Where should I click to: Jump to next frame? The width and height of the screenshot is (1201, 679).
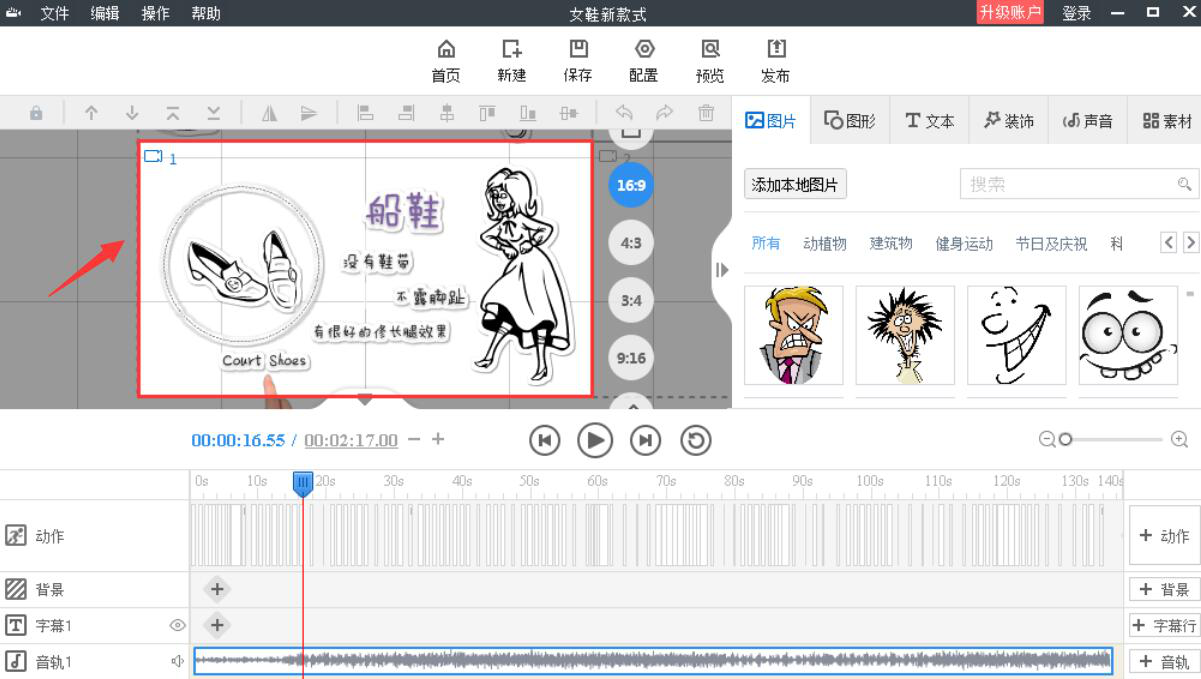click(x=645, y=440)
